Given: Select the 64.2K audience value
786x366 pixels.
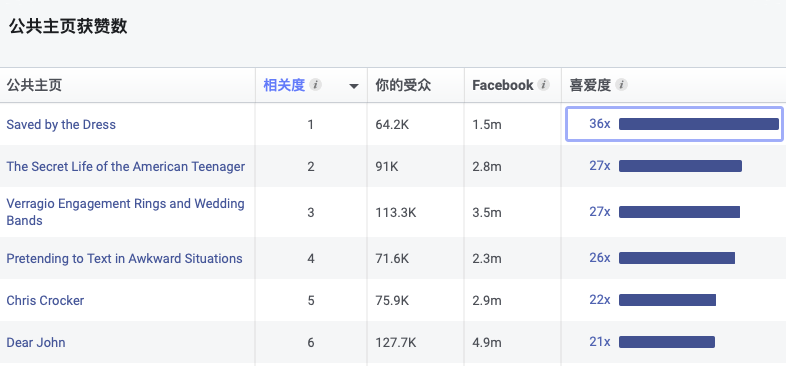Looking at the screenshot, I should [392, 124].
